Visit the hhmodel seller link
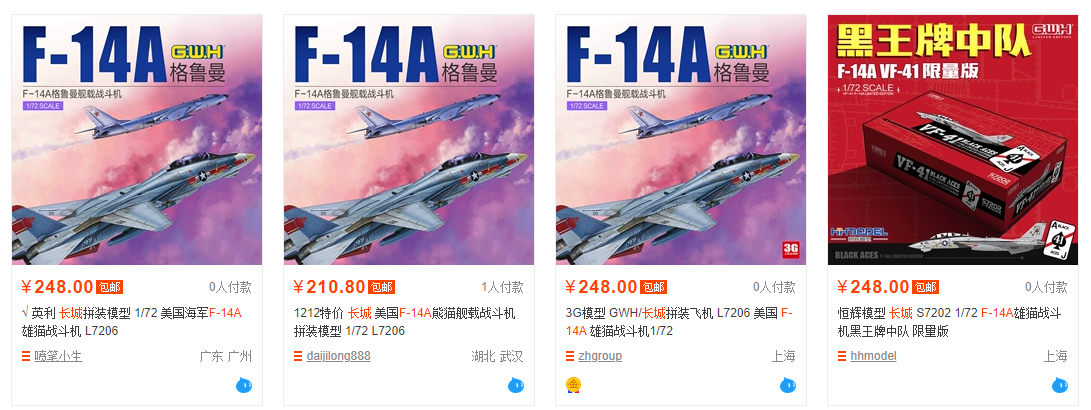Screen dimensions: 1091x410 point(873,356)
